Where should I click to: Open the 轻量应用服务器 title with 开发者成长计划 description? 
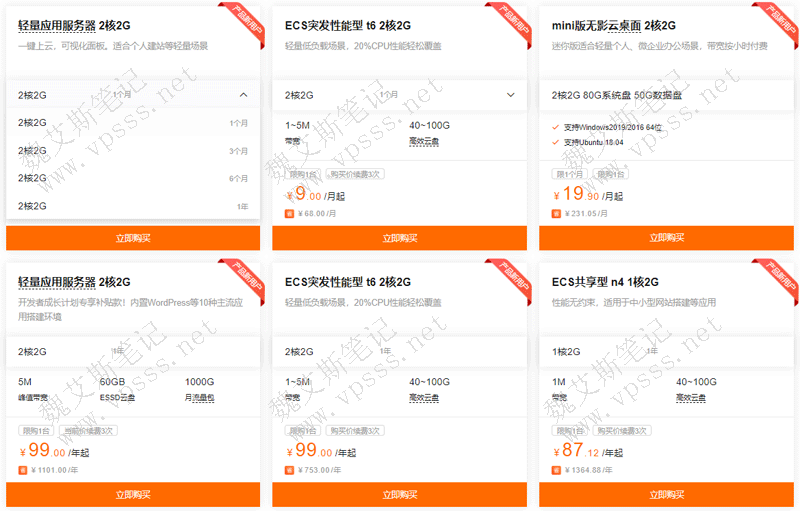point(74,282)
